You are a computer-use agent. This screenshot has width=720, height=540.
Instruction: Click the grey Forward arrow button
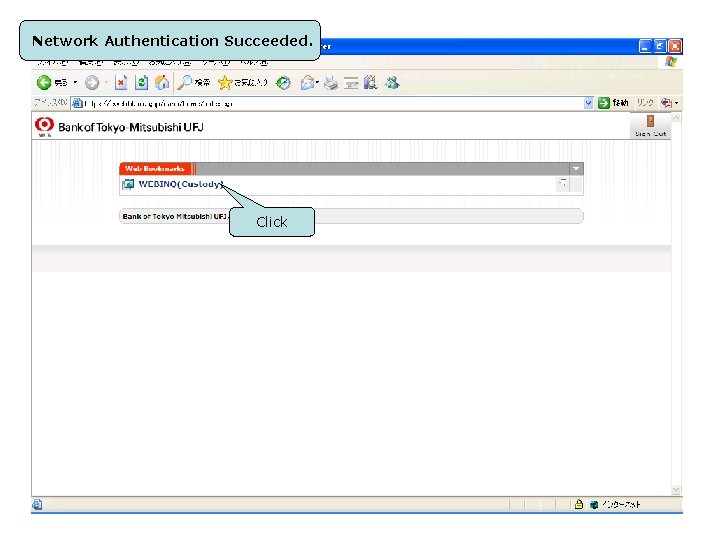[x=92, y=83]
